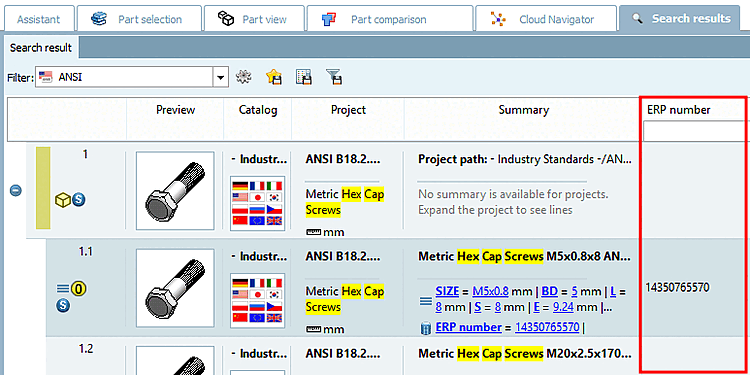750x375 pixels.
Task: Click the yellow 3D cube icon in row 1
Action: click(x=63, y=200)
